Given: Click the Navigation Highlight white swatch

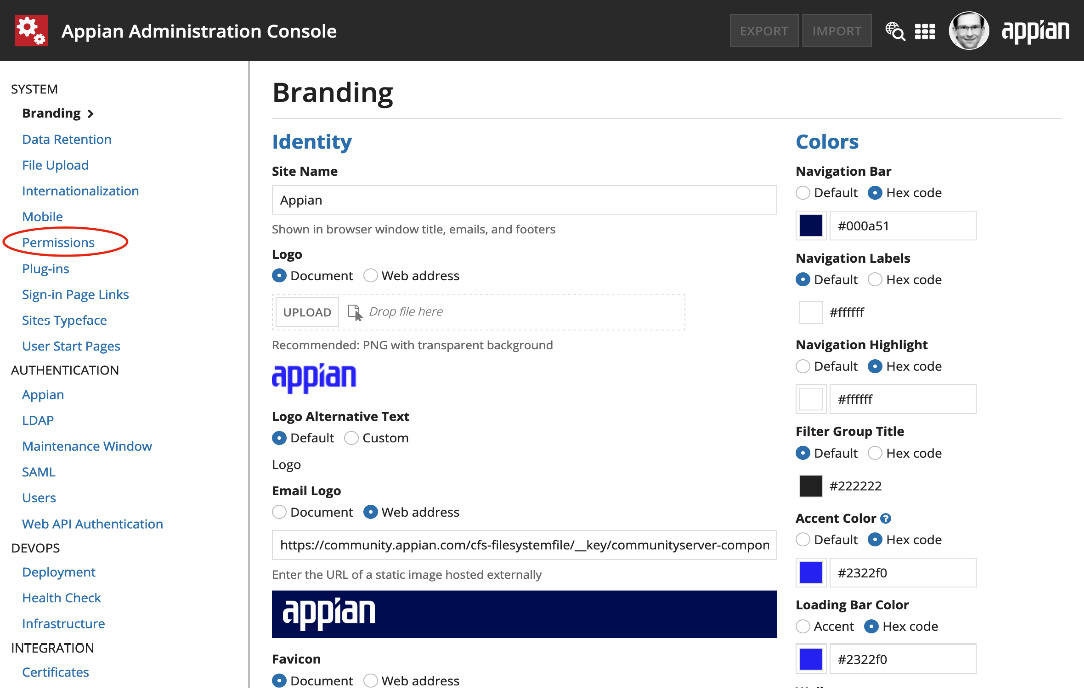Looking at the screenshot, I should 811,399.
